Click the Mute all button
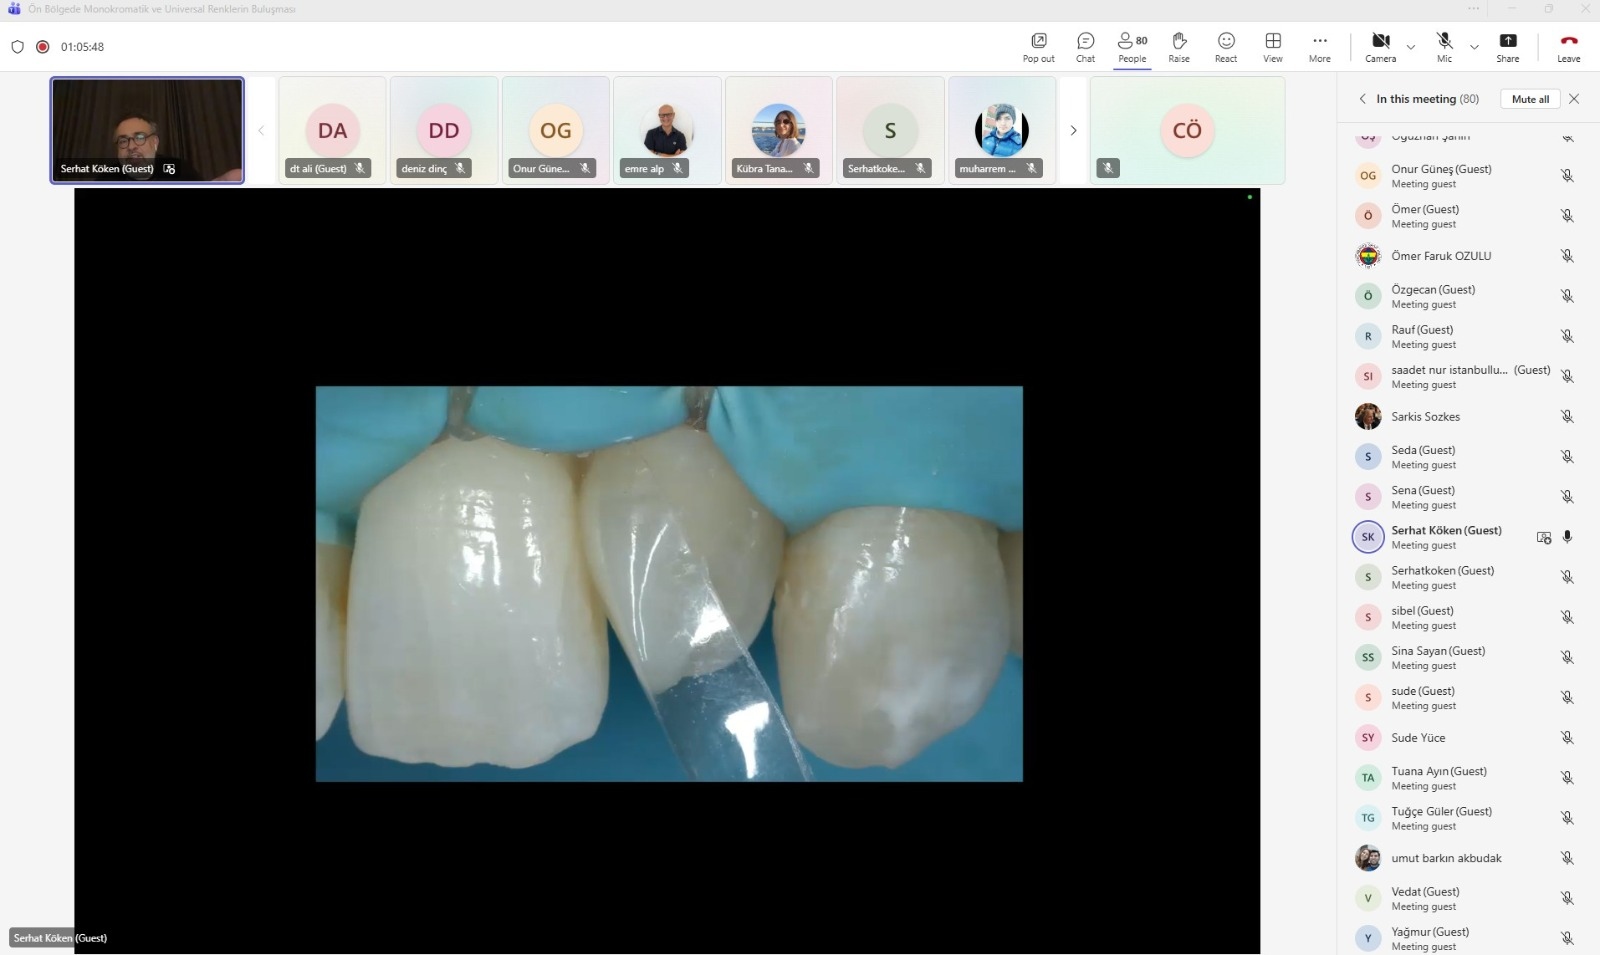Viewport: 1600px width, 955px height. 1530,99
